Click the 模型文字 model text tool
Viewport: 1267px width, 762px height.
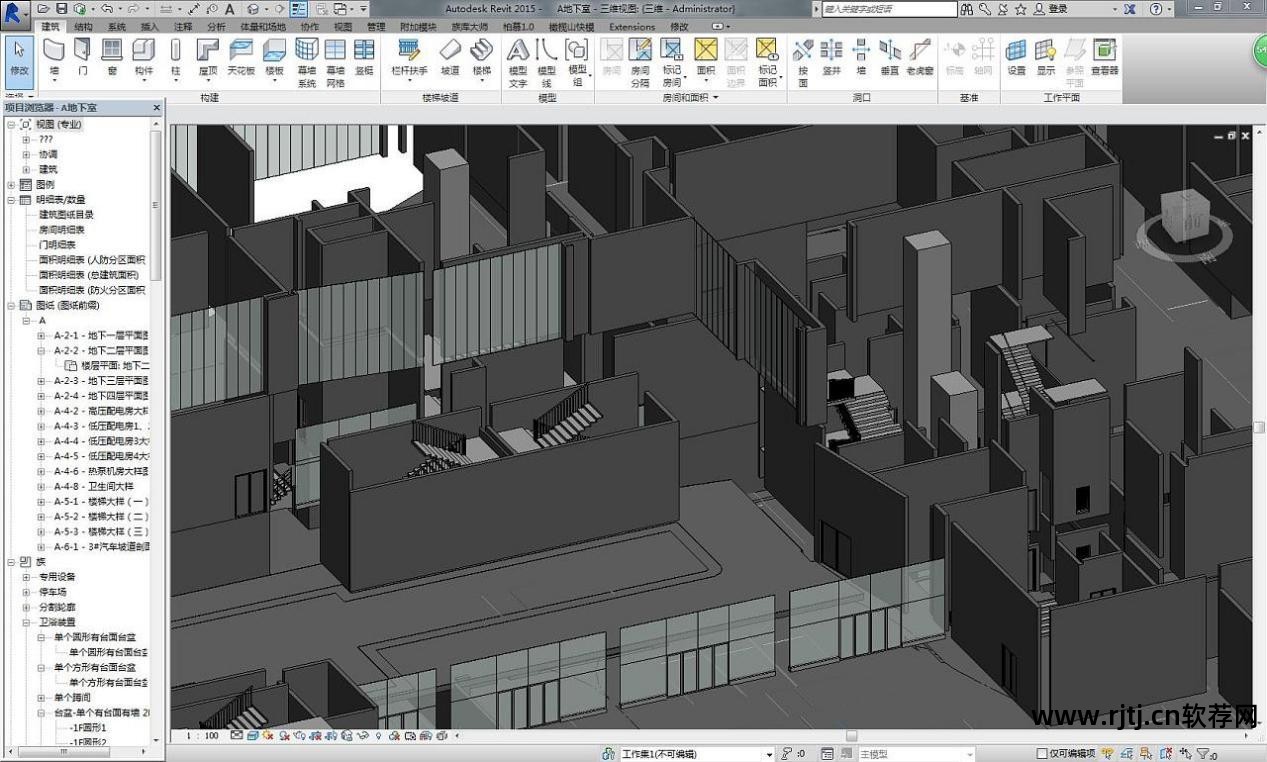click(x=518, y=62)
